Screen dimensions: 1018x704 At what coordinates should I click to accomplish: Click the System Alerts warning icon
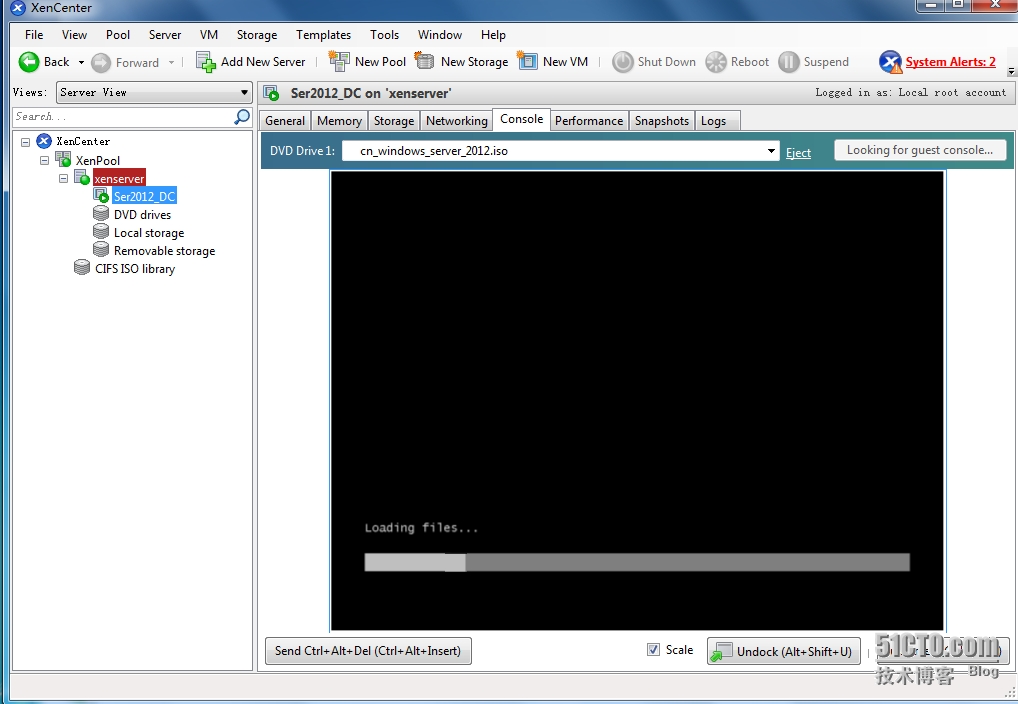coord(890,62)
